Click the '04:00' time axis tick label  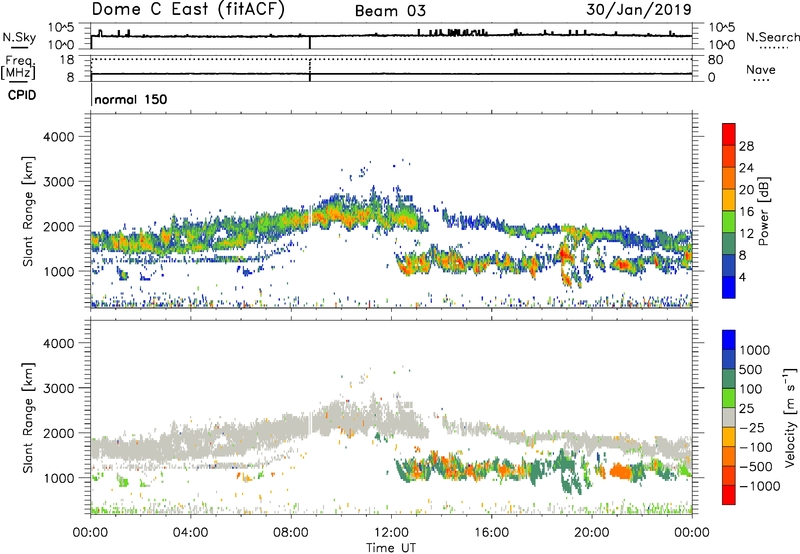(190, 533)
